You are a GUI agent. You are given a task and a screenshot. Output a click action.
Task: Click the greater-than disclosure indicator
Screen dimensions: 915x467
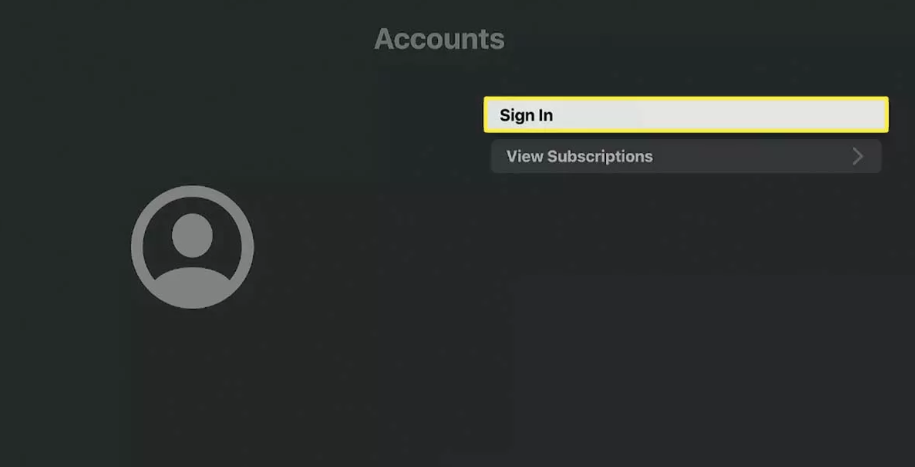coord(857,156)
